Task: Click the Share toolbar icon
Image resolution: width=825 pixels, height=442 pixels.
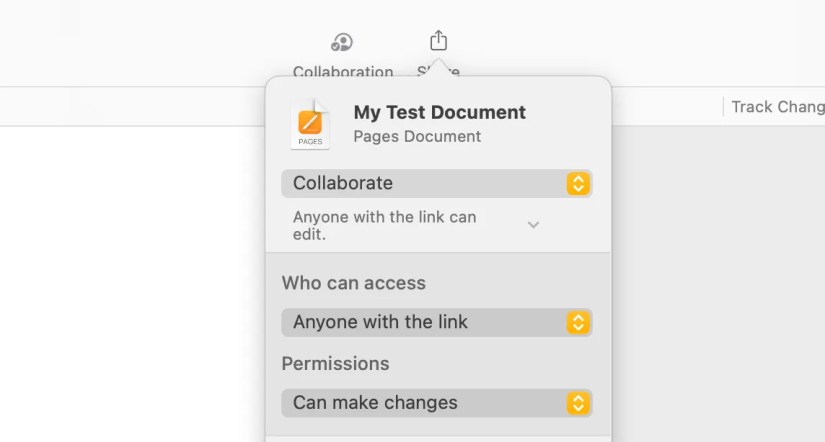Action: click(438, 41)
